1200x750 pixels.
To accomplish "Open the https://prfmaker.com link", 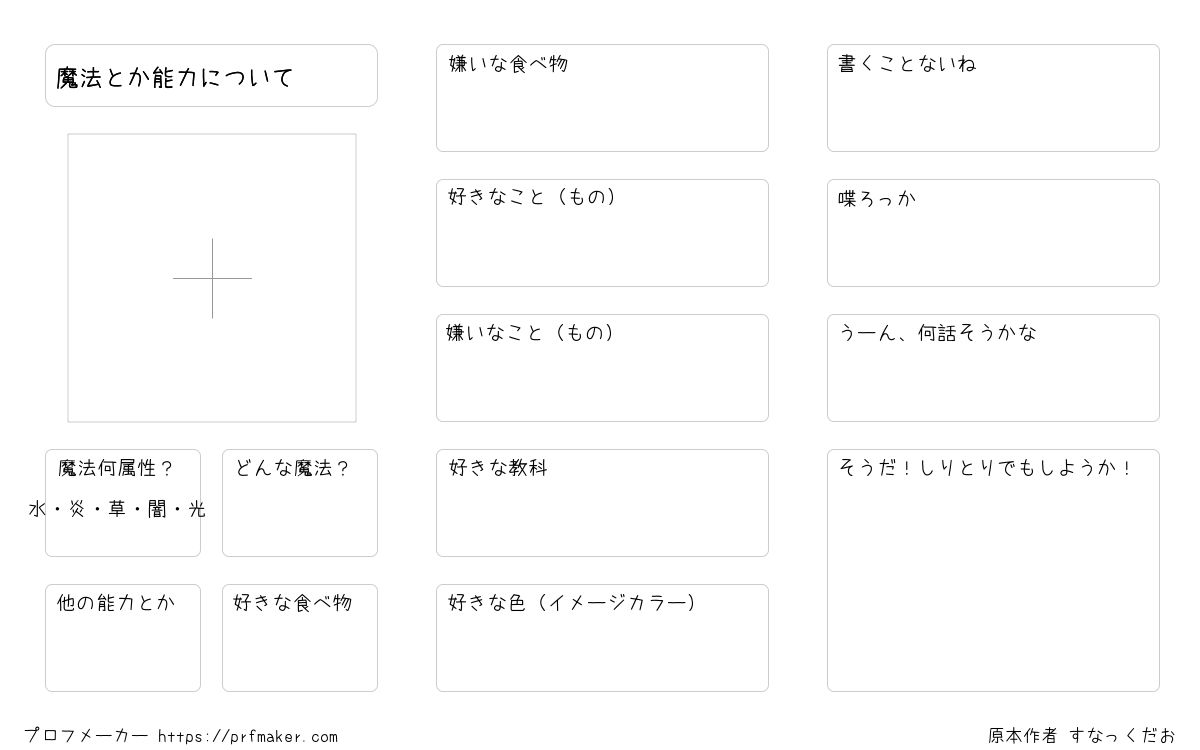I will coord(248,737).
